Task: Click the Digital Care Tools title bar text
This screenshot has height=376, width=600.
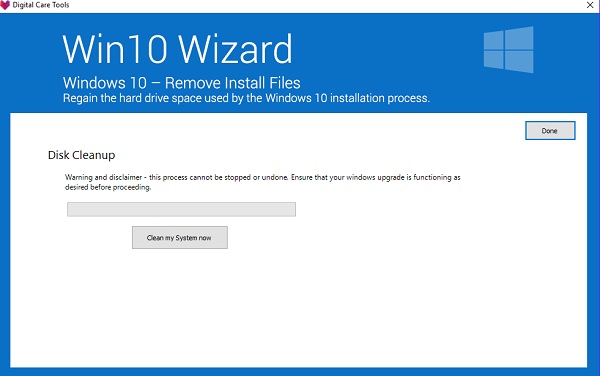Action: 41,5
